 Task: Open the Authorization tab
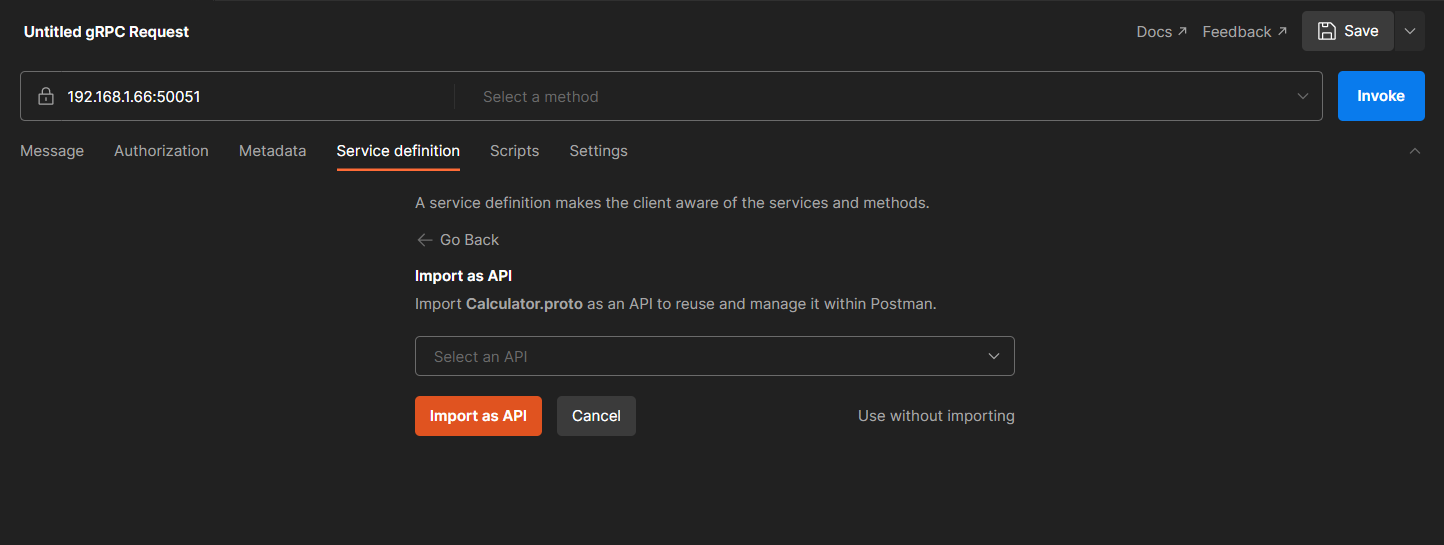pos(161,151)
